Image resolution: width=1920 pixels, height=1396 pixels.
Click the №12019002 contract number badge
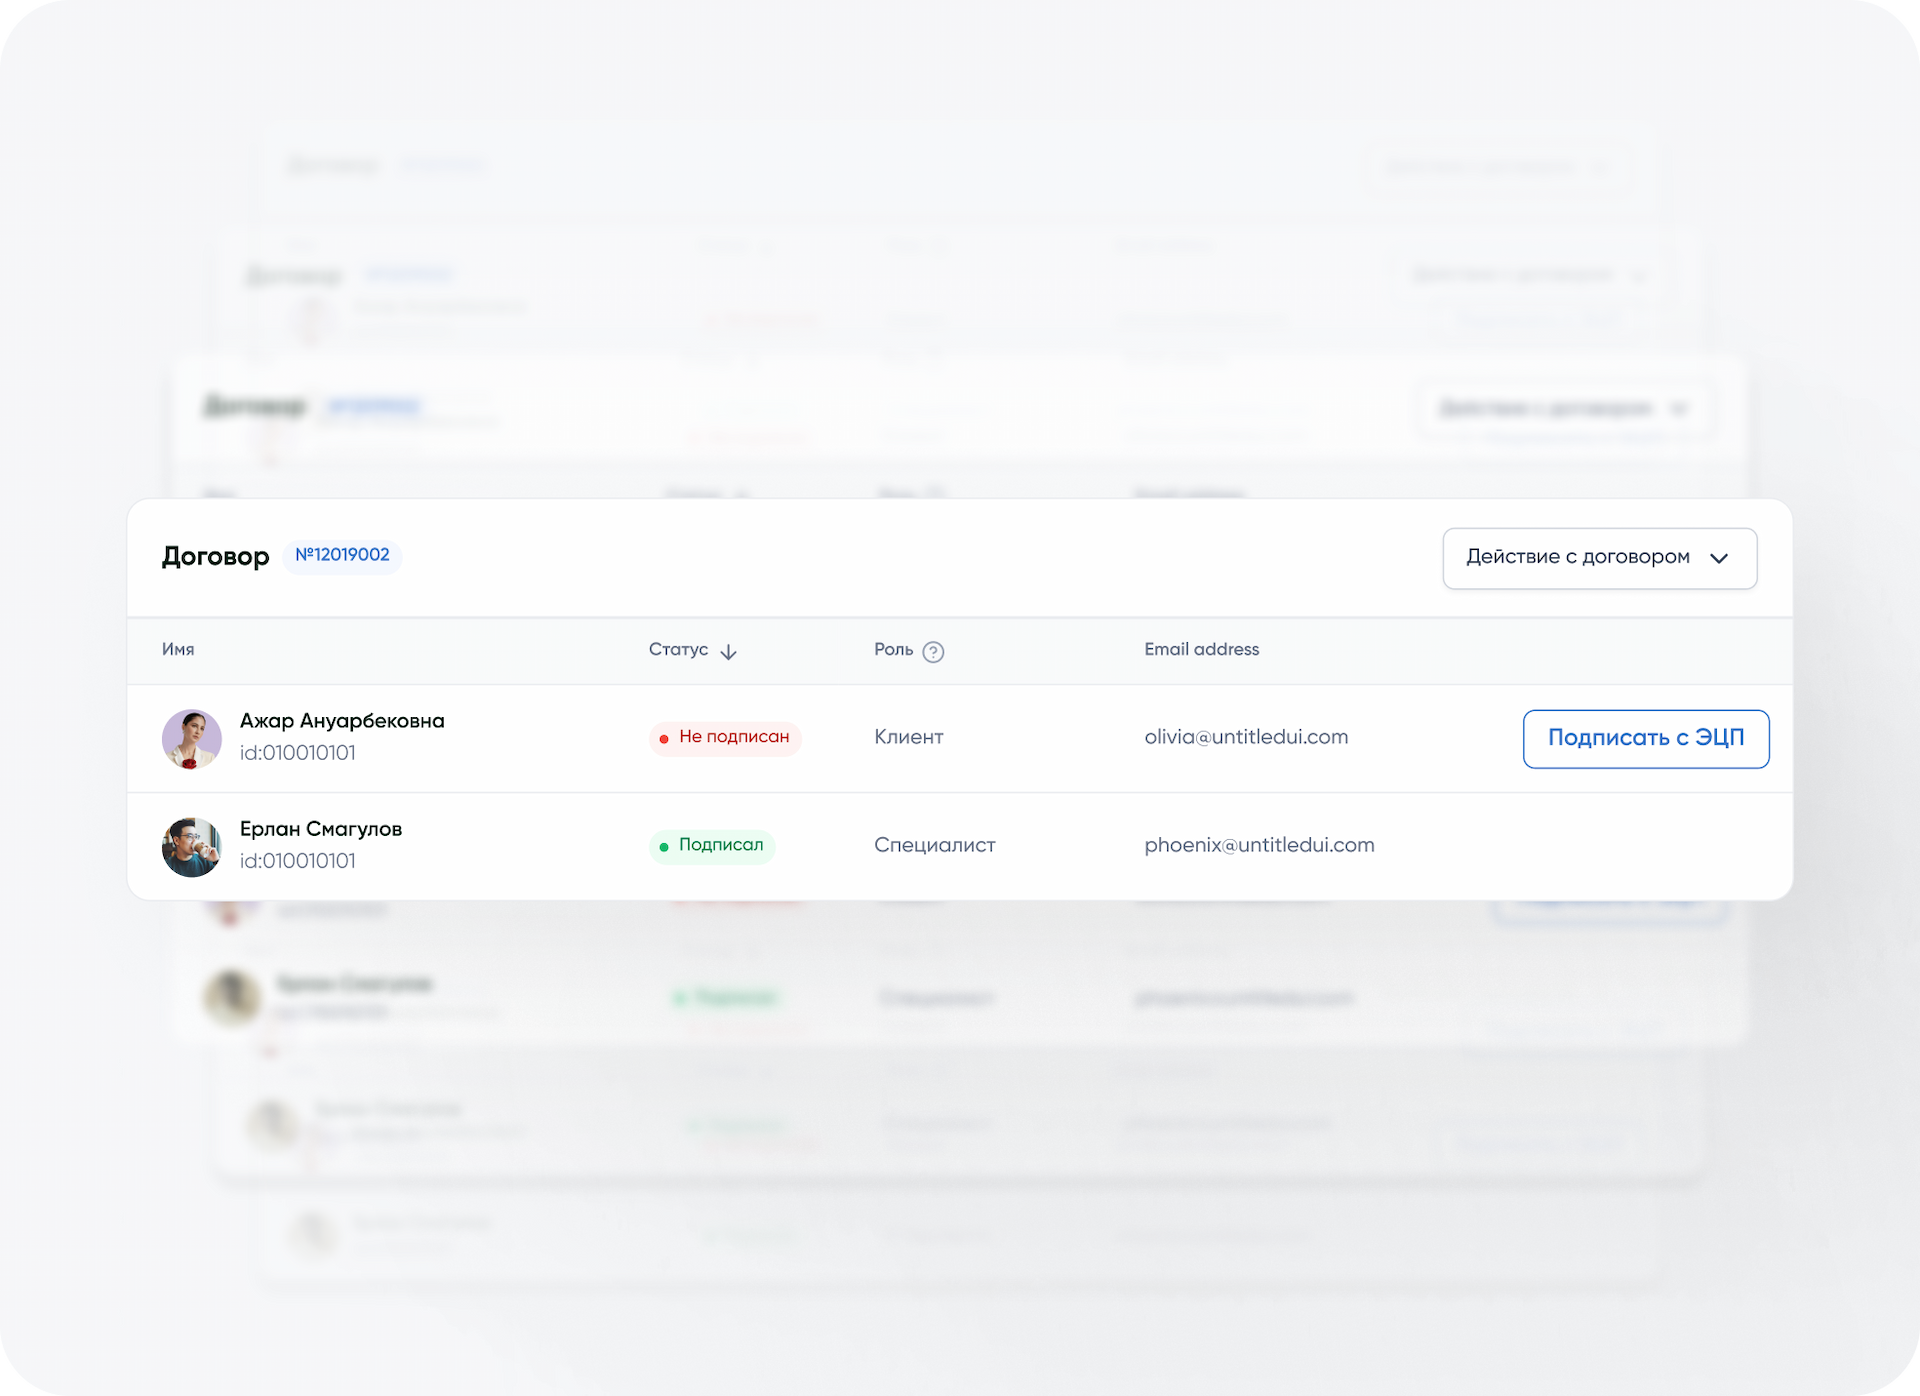pyautogui.click(x=342, y=556)
